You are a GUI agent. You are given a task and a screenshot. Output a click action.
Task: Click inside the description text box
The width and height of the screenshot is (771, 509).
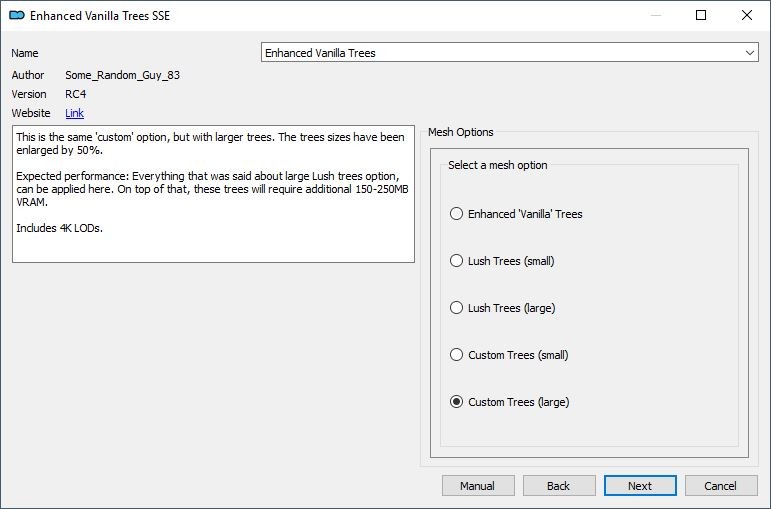(213, 194)
